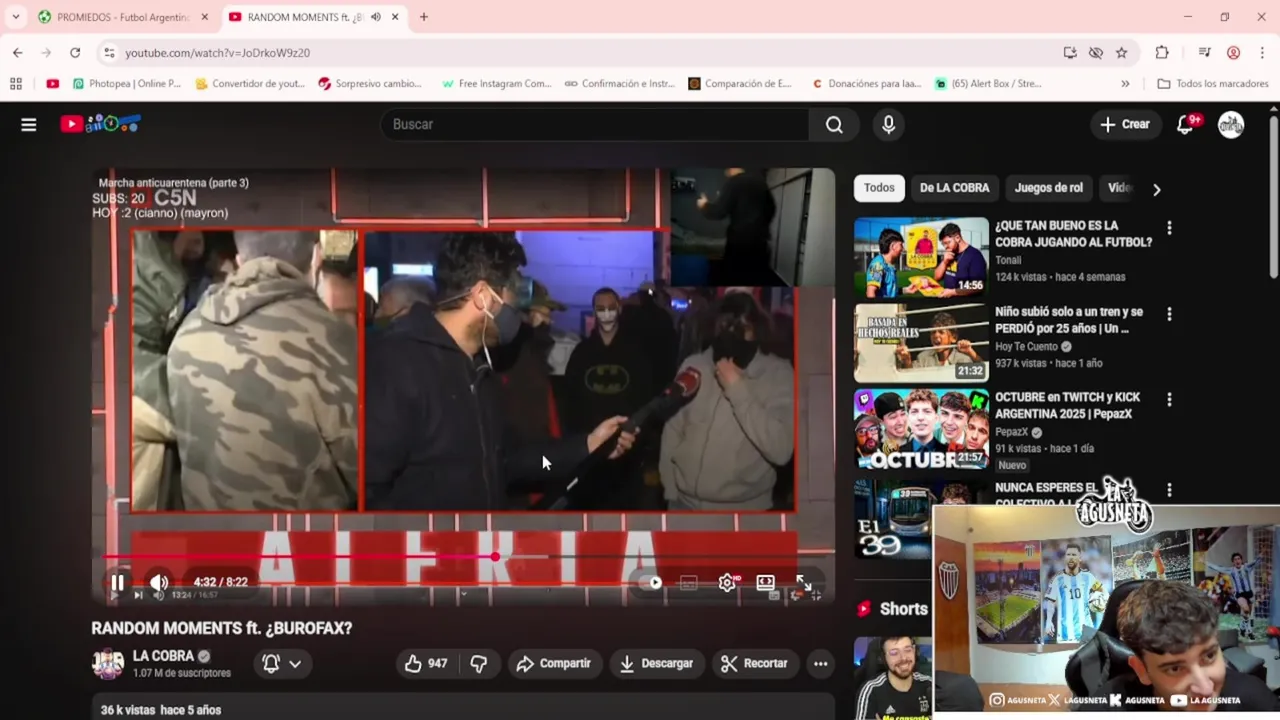Mute the RANDOM MOMENTS tab audio icon
The width and height of the screenshot is (1280, 720).
click(376, 17)
